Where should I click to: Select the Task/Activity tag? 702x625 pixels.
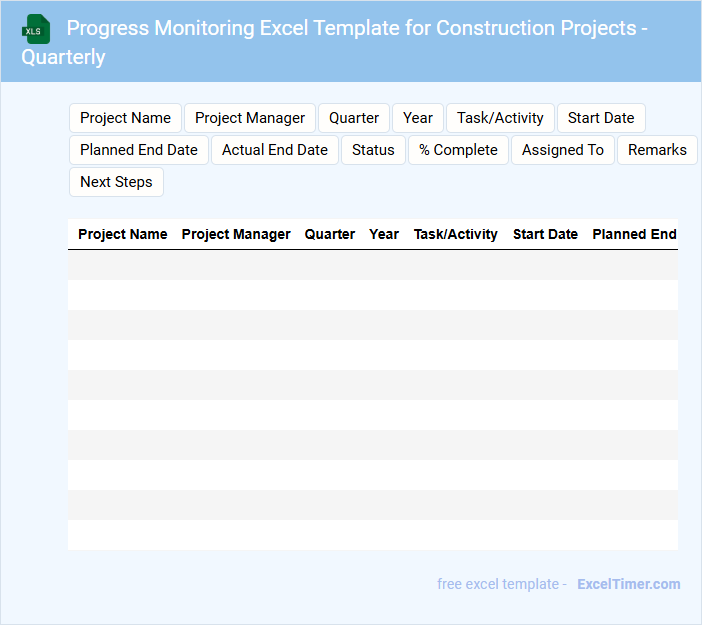coord(500,118)
